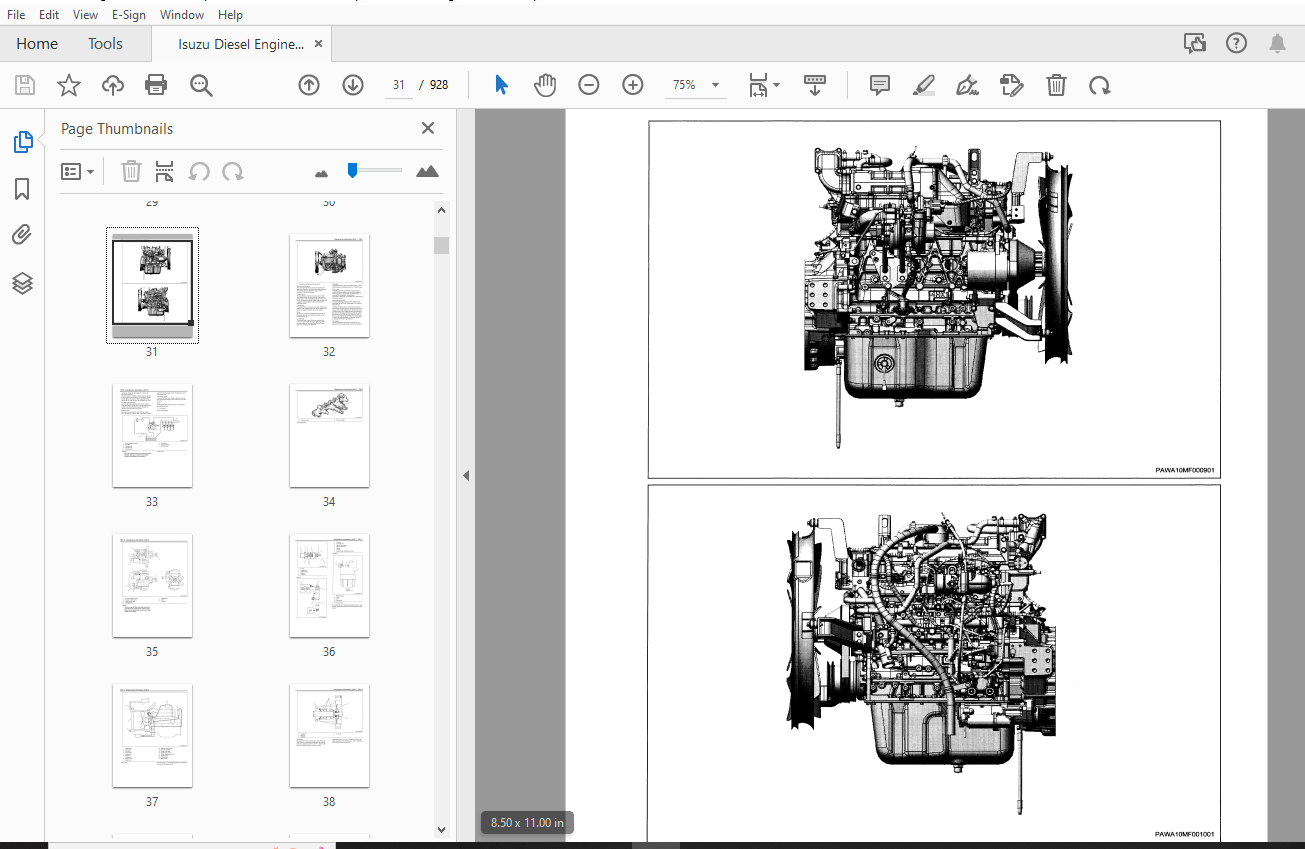Collapse the navigation pane with the side arrow

click(x=465, y=476)
